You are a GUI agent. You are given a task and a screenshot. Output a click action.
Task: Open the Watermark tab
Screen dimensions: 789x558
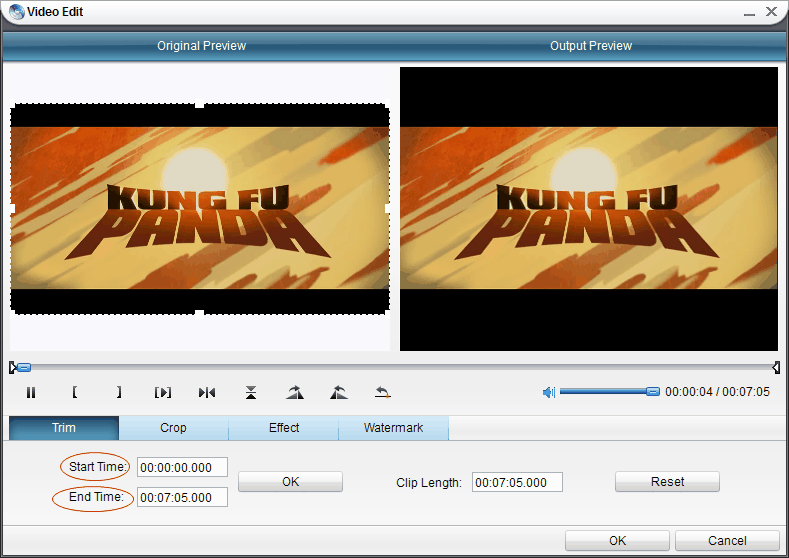pos(393,428)
